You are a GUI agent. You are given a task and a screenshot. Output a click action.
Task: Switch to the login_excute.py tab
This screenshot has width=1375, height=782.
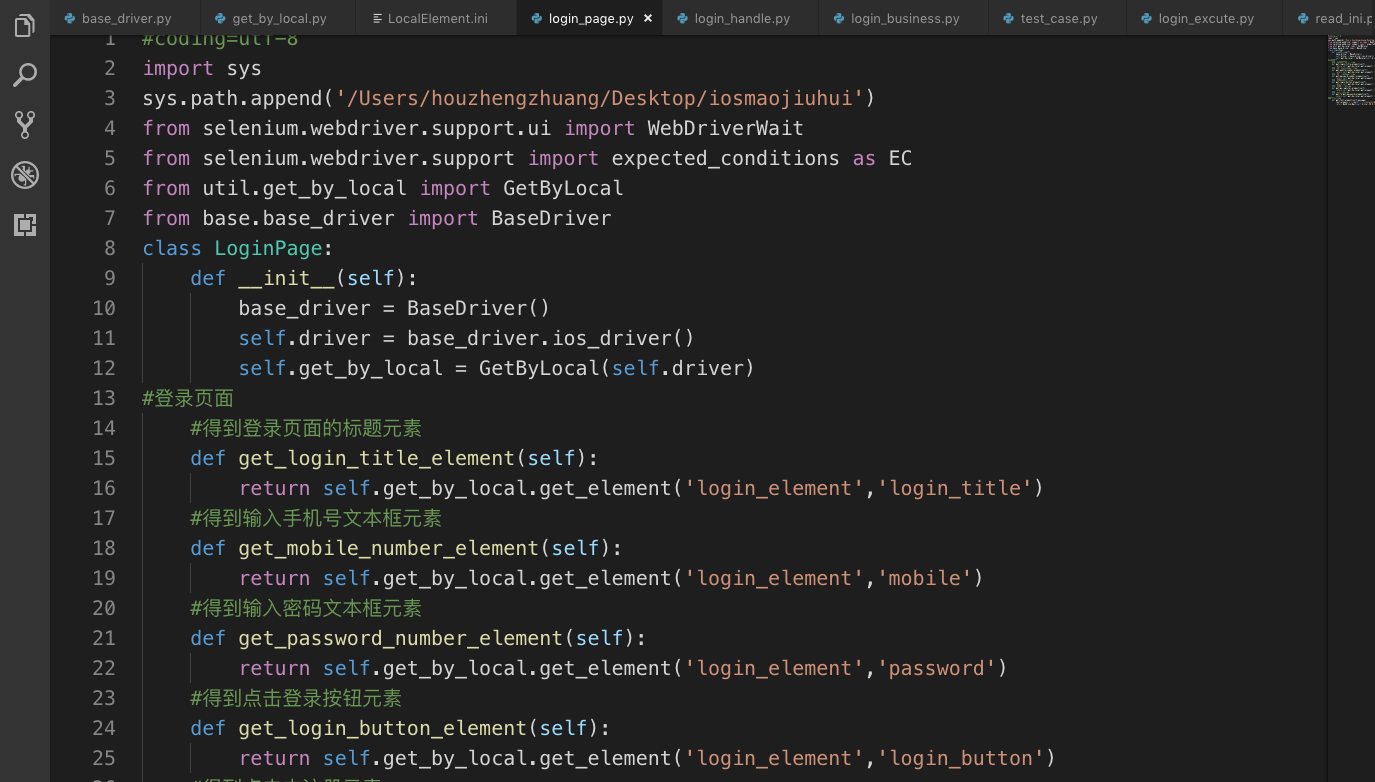(x=1205, y=18)
